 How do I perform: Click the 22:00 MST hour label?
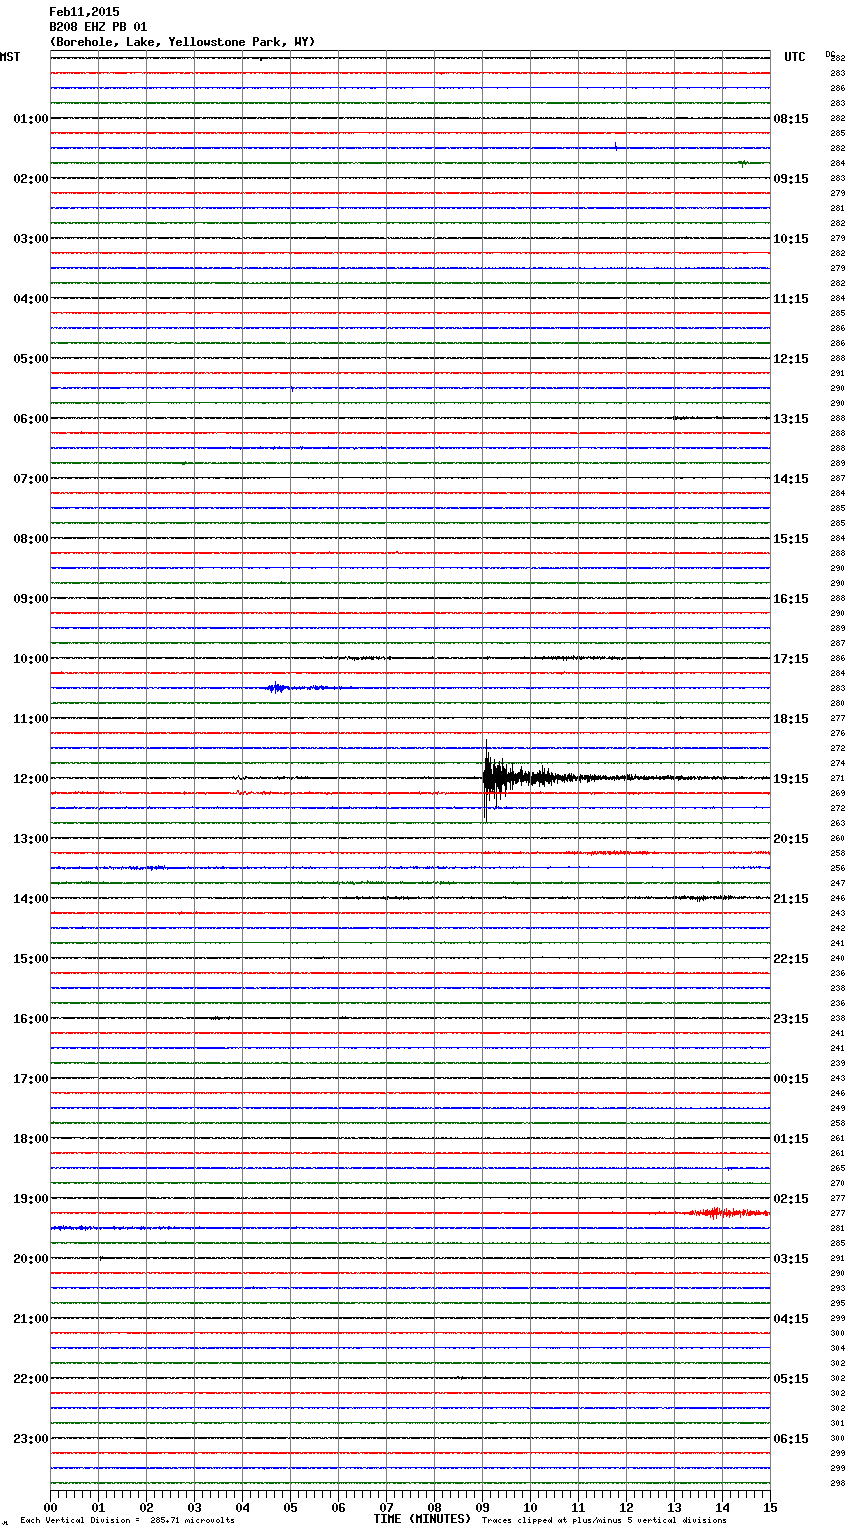(x=31, y=1379)
